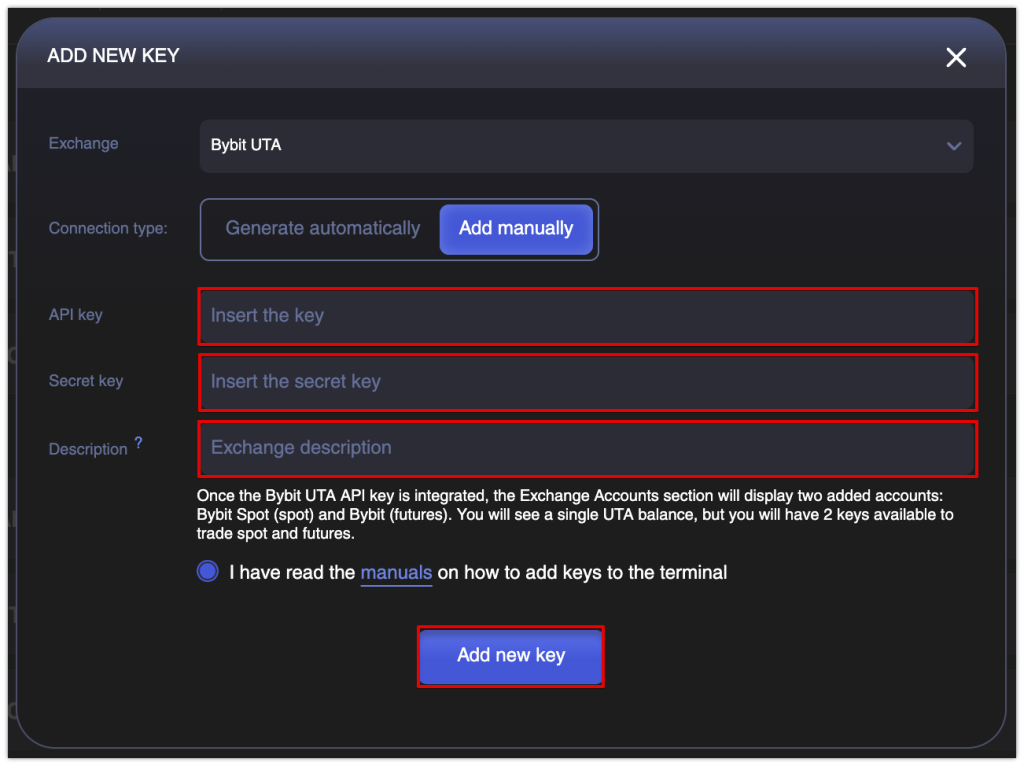Click the Description label text
1024x766 pixels.
tap(88, 449)
